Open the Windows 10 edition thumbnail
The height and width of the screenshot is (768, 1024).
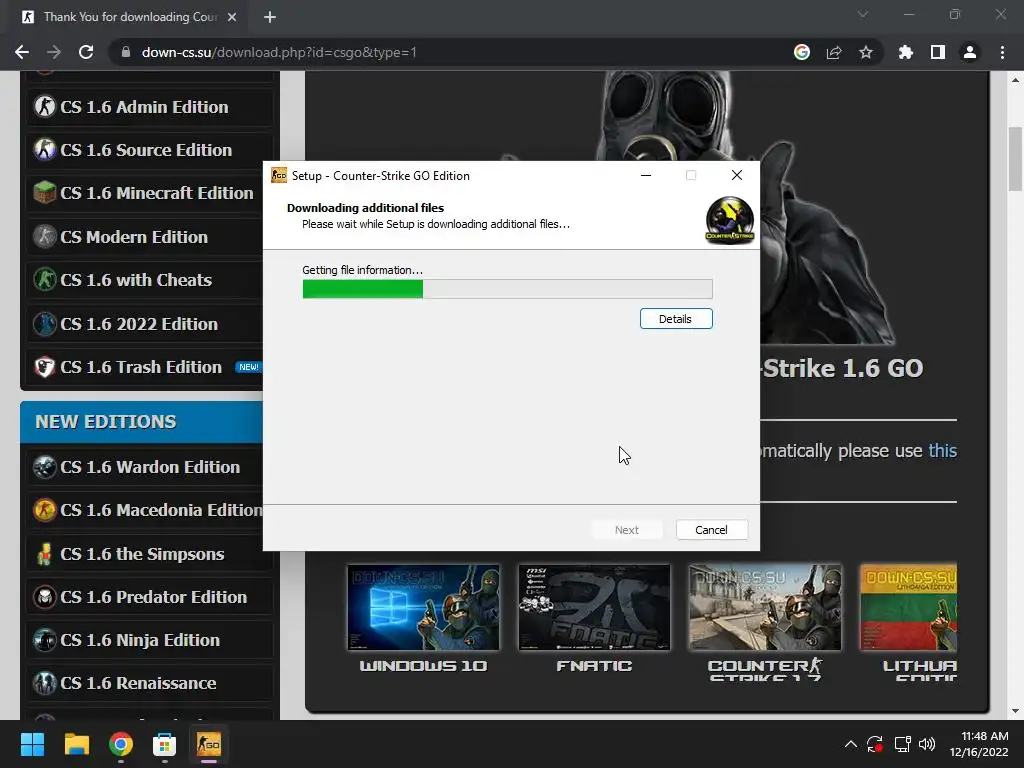click(x=423, y=607)
